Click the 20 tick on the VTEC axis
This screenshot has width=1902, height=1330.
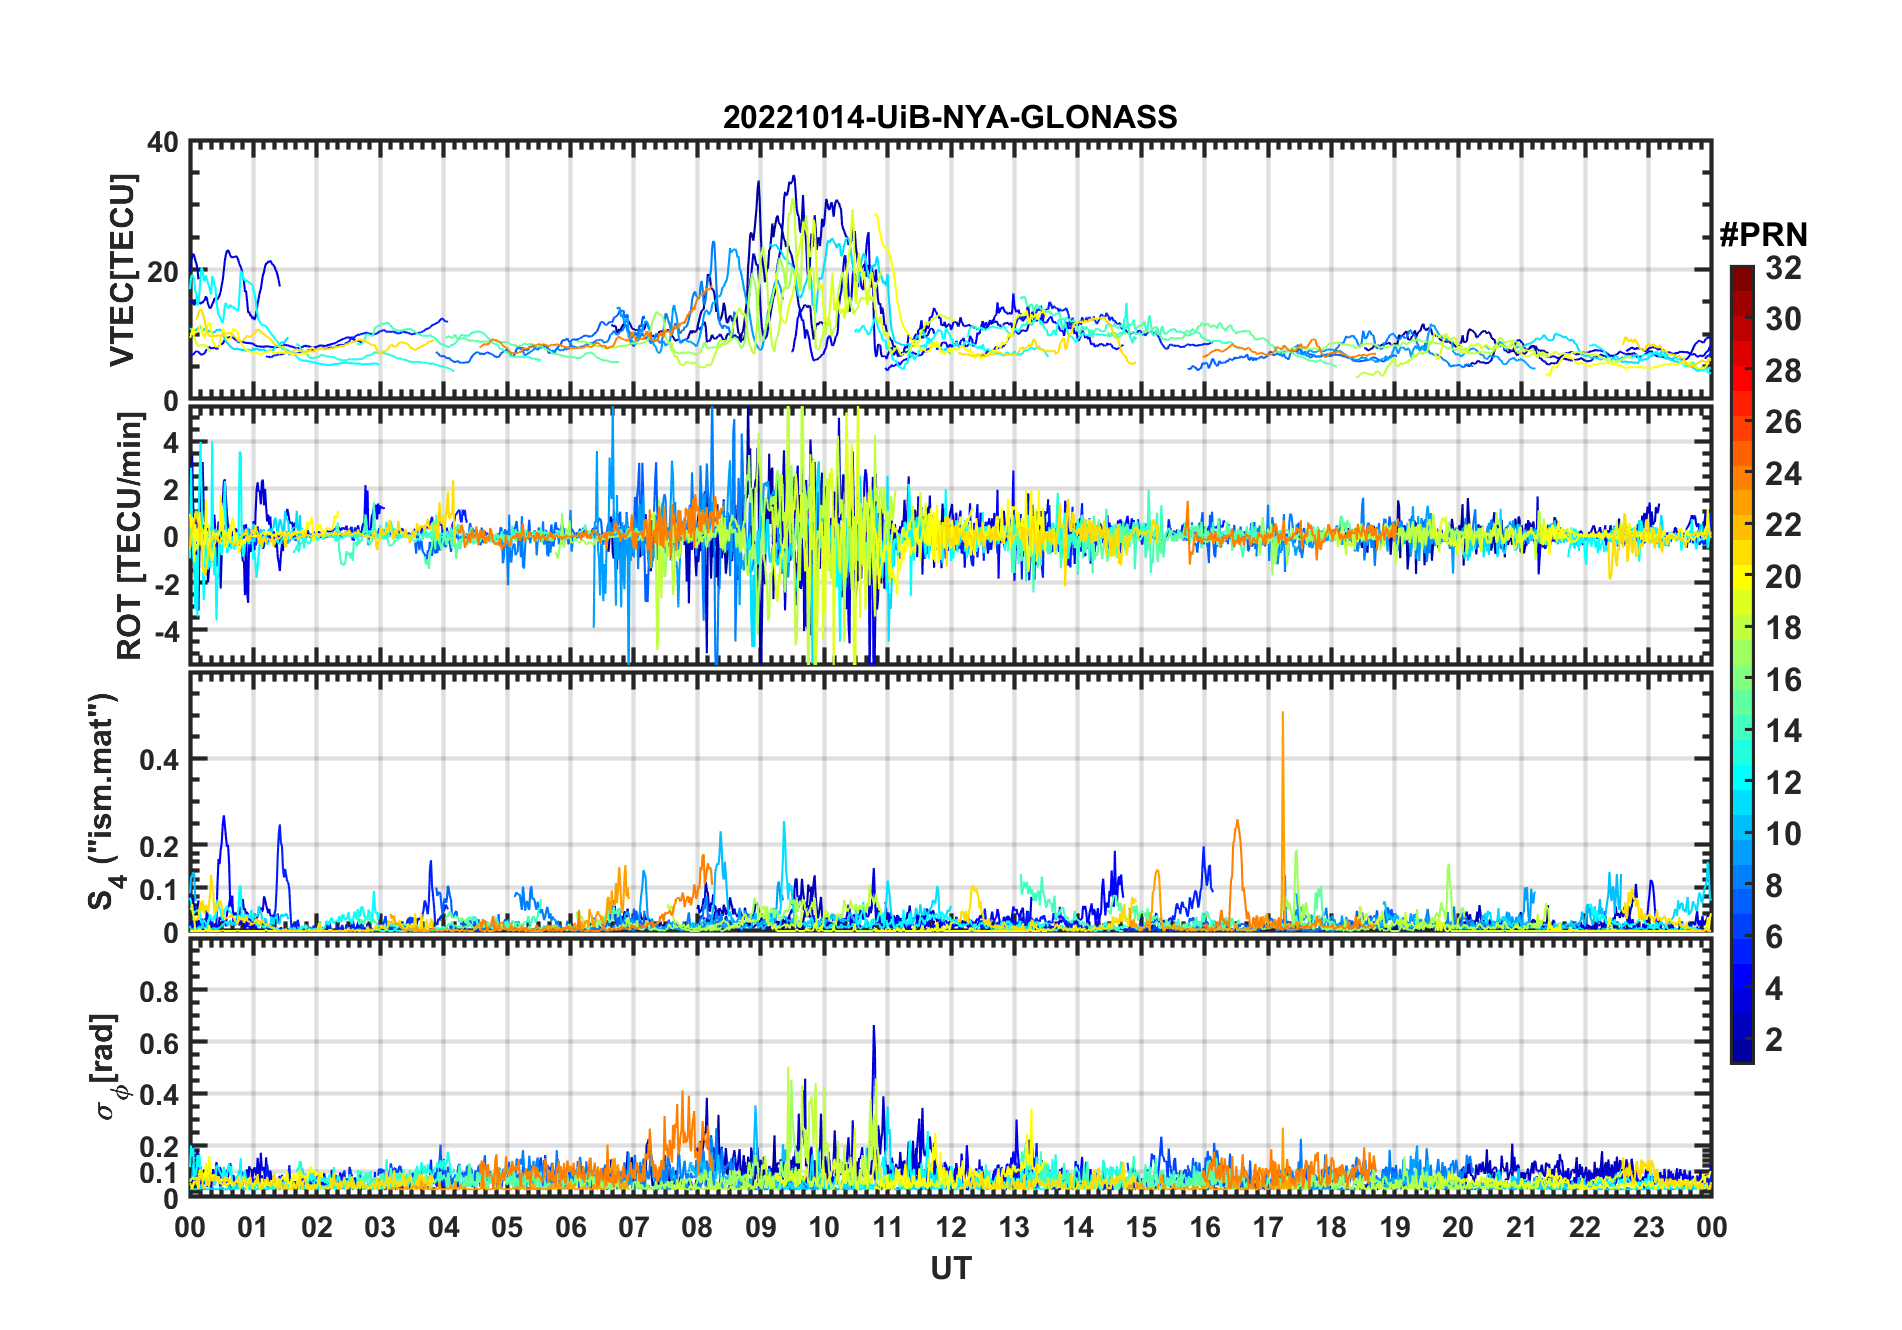[x=163, y=271]
